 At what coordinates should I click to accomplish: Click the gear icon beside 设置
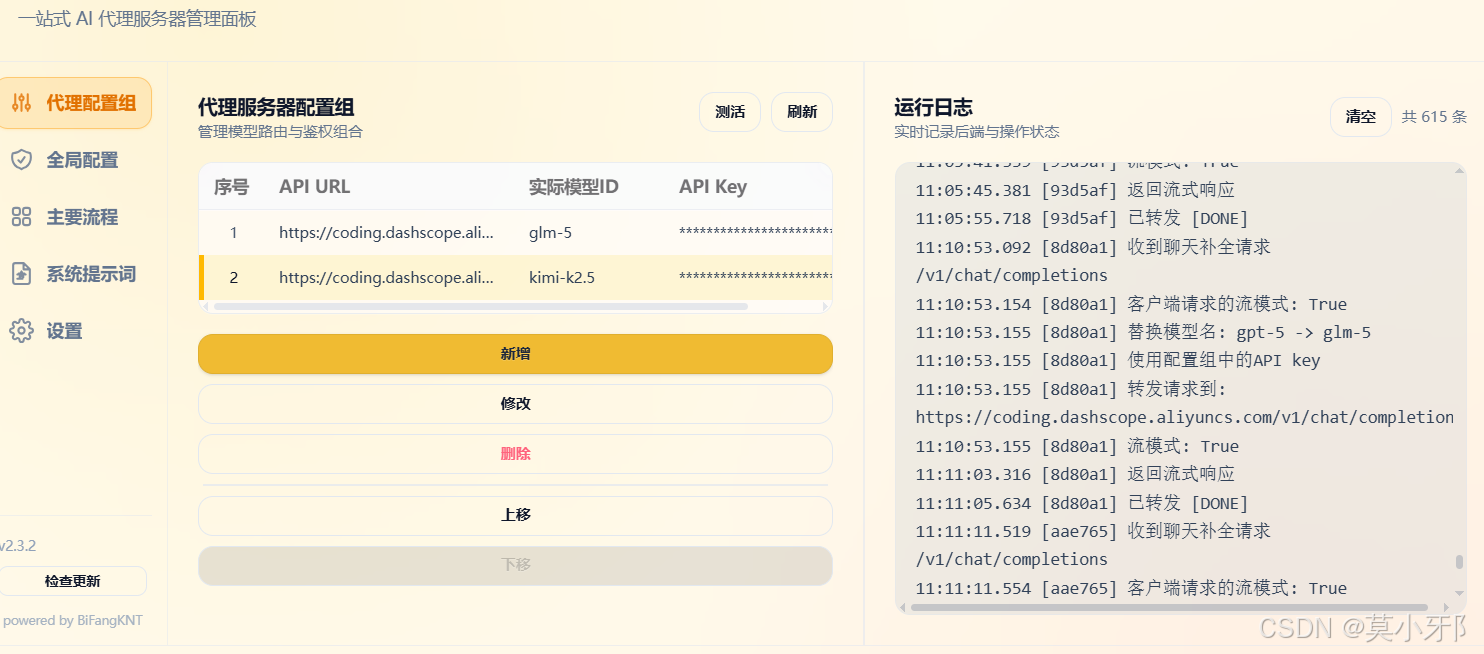21,331
